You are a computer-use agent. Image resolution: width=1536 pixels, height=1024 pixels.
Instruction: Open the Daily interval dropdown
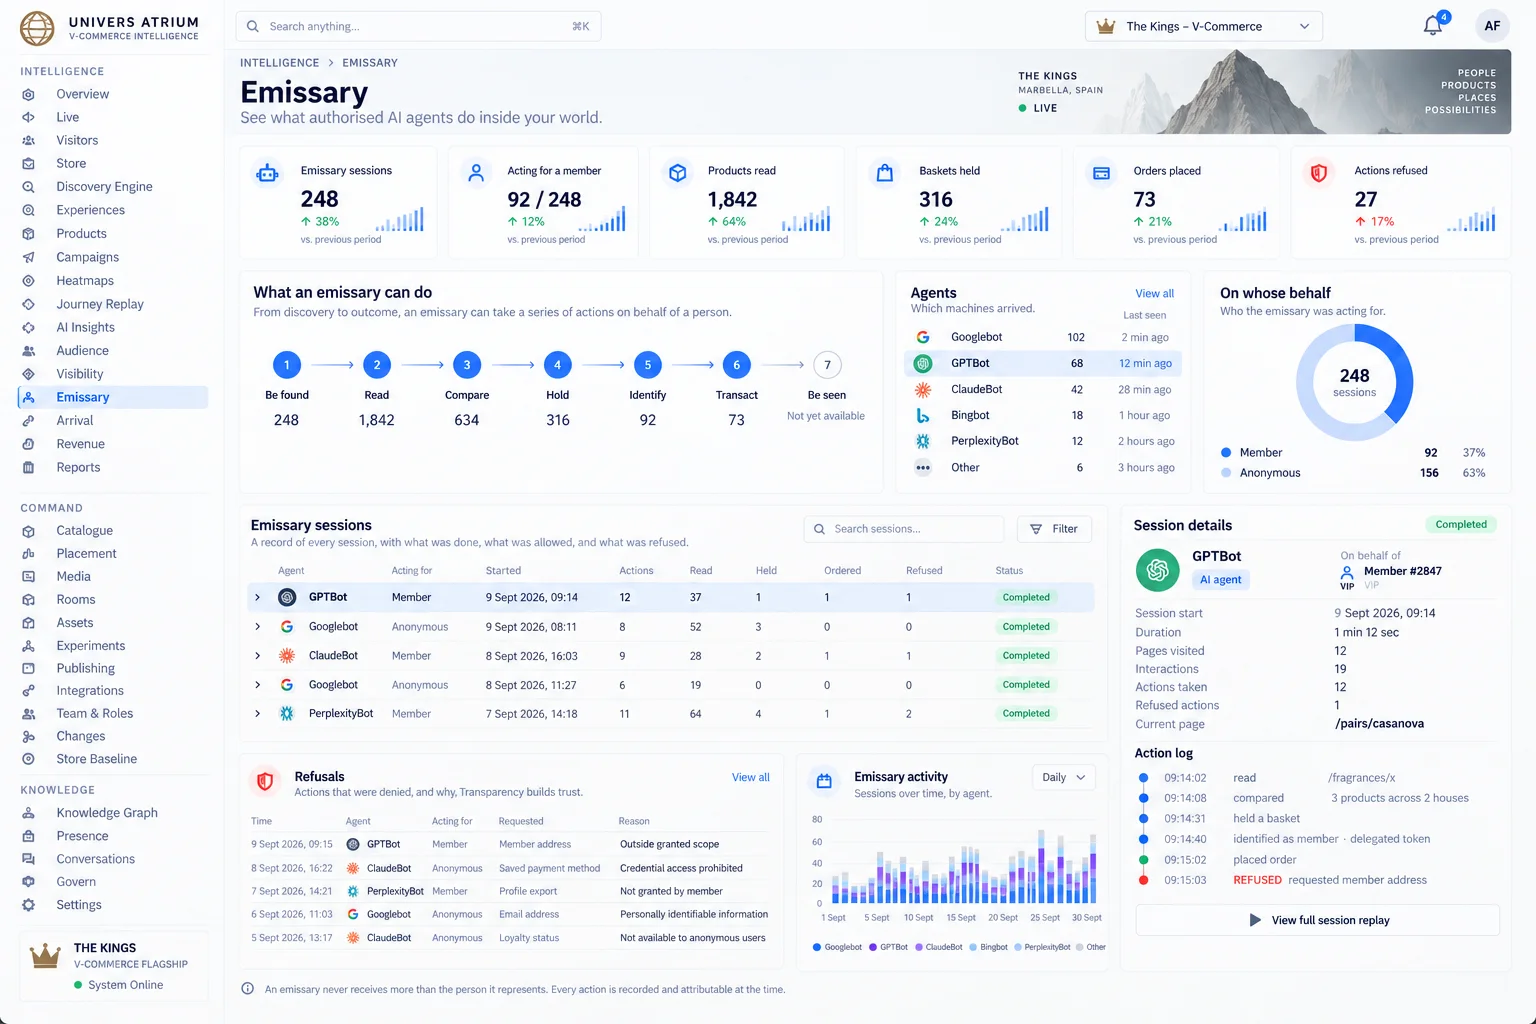1064,778
